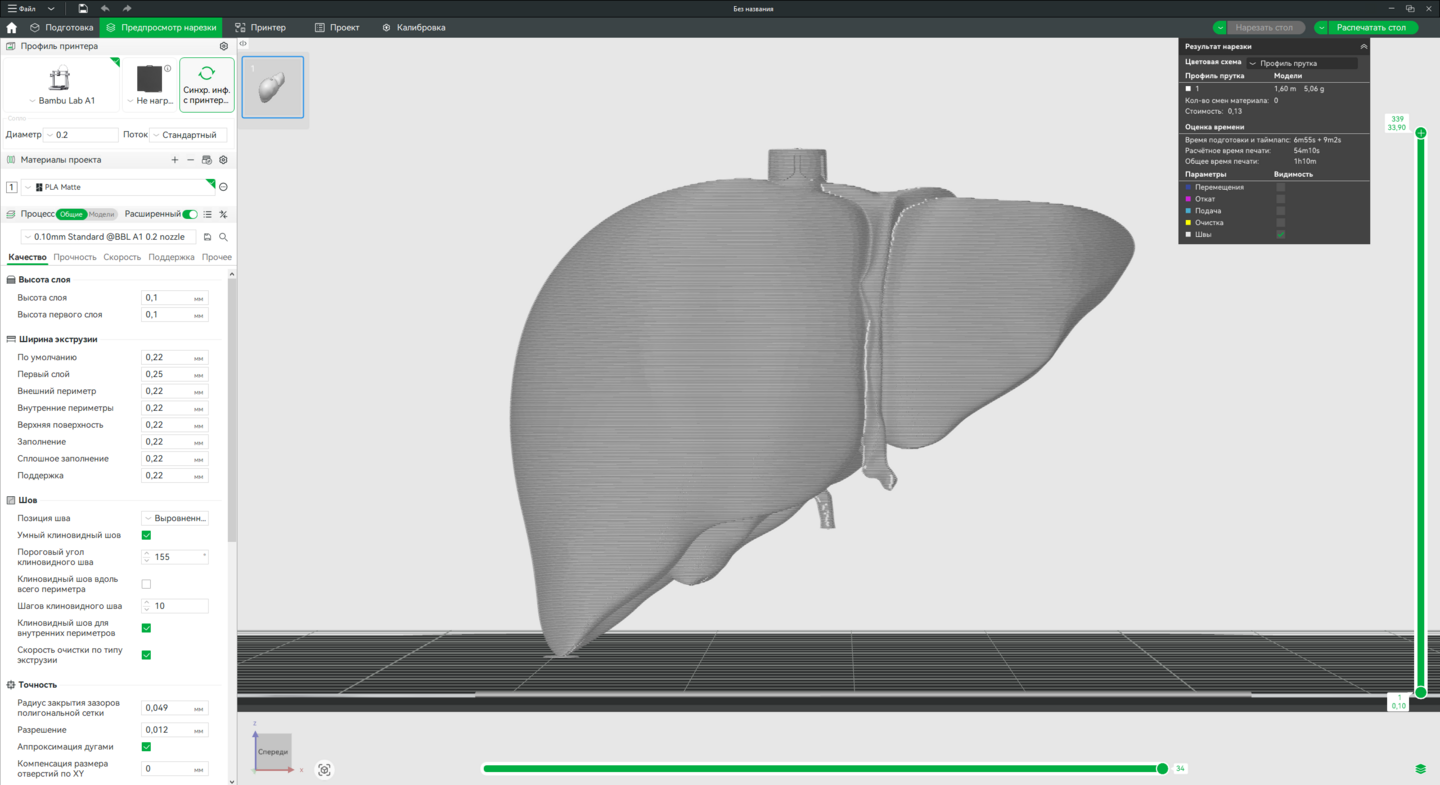This screenshot has width=1440, height=785.
Task: Remove a filament with the minus icon
Action: [191, 160]
